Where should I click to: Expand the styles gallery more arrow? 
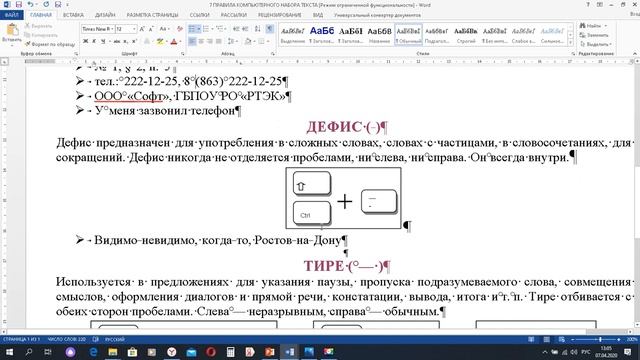571,42
